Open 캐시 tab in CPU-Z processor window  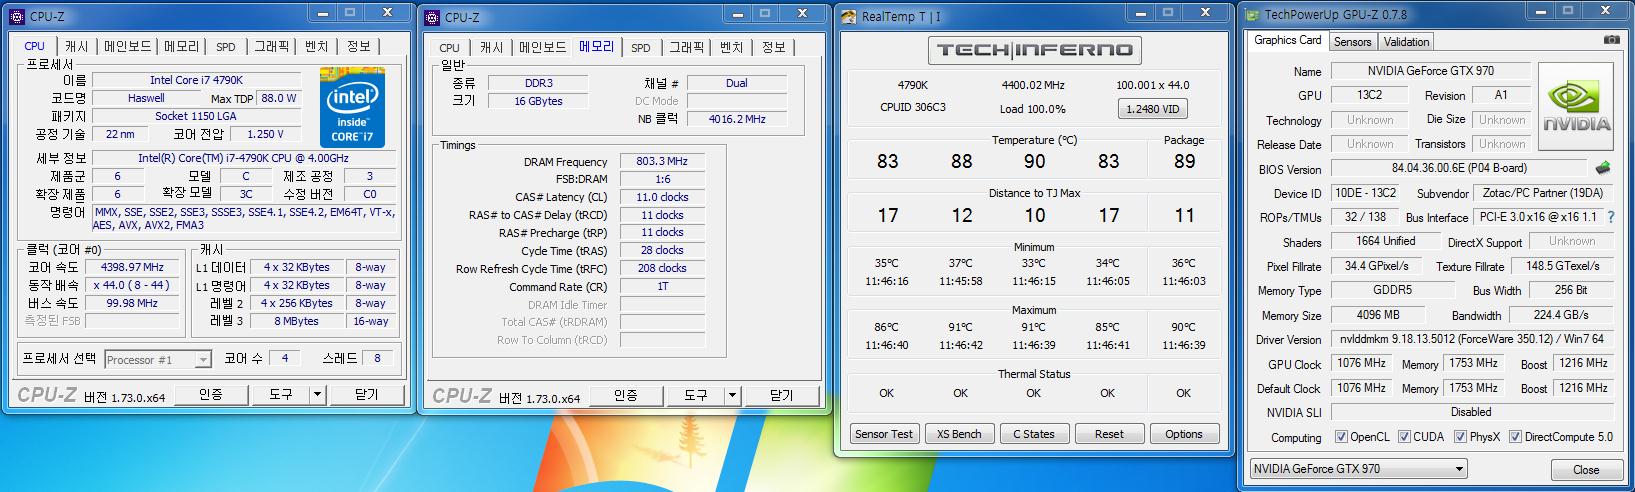click(x=76, y=46)
